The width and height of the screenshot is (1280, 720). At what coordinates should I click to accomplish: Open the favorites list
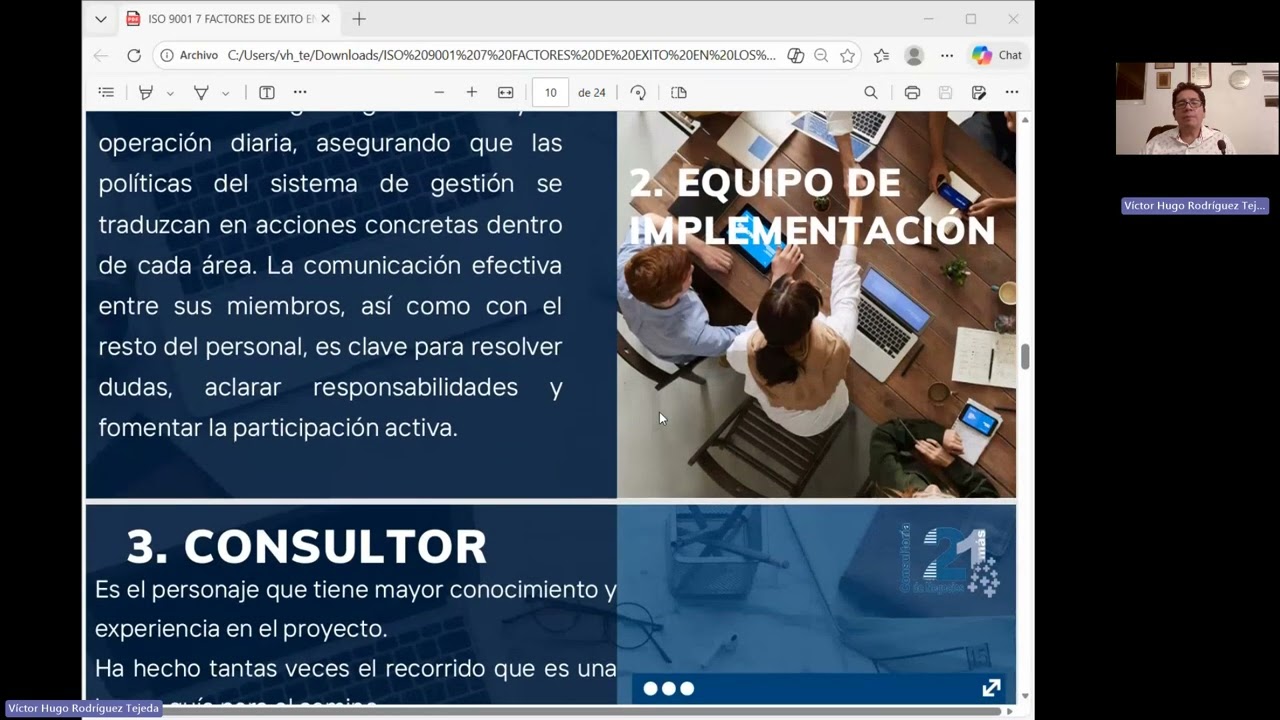(x=881, y=55)
